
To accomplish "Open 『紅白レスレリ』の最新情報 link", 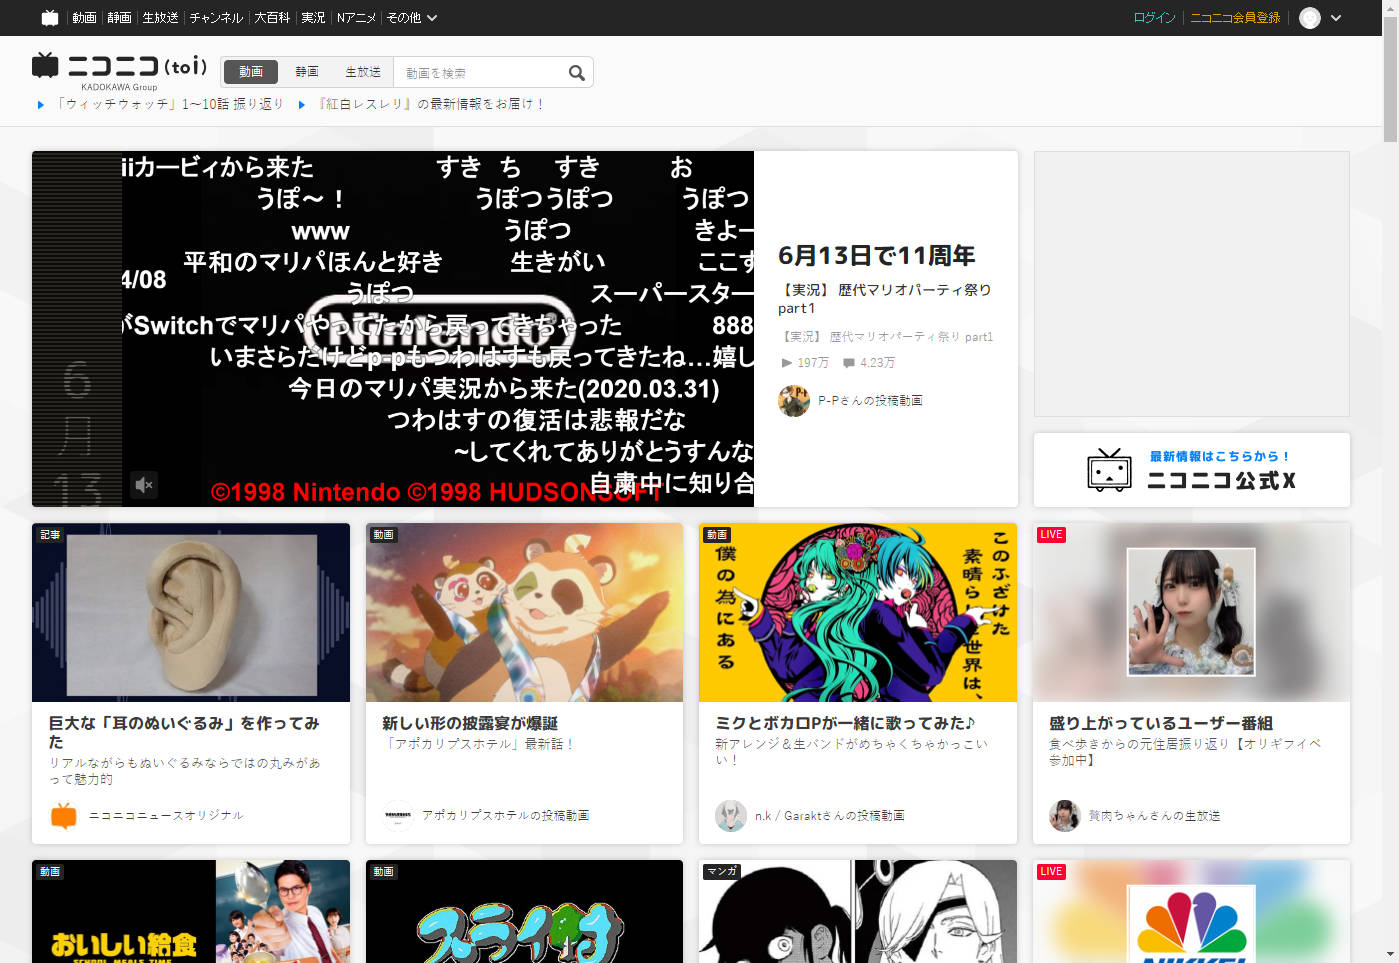I will point(431,104).
